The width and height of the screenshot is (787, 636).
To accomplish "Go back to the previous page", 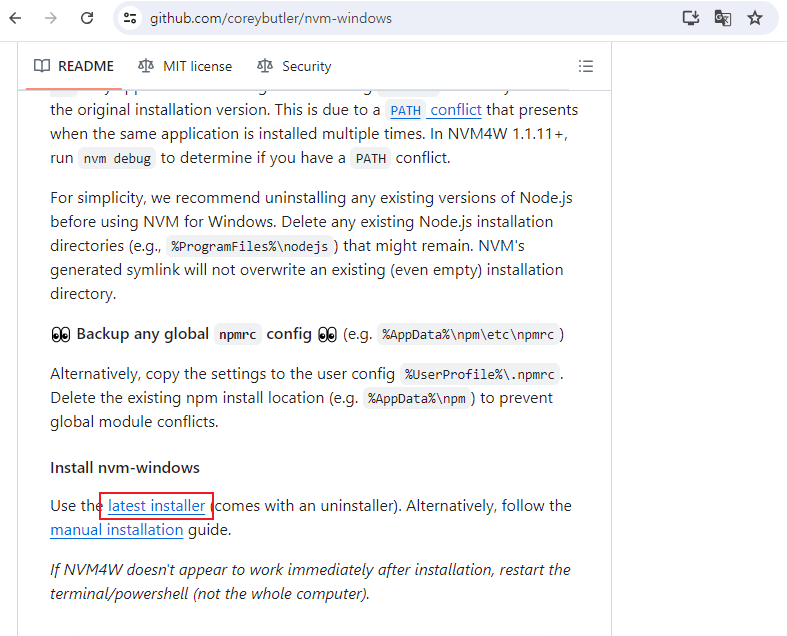I will point(16,19).
